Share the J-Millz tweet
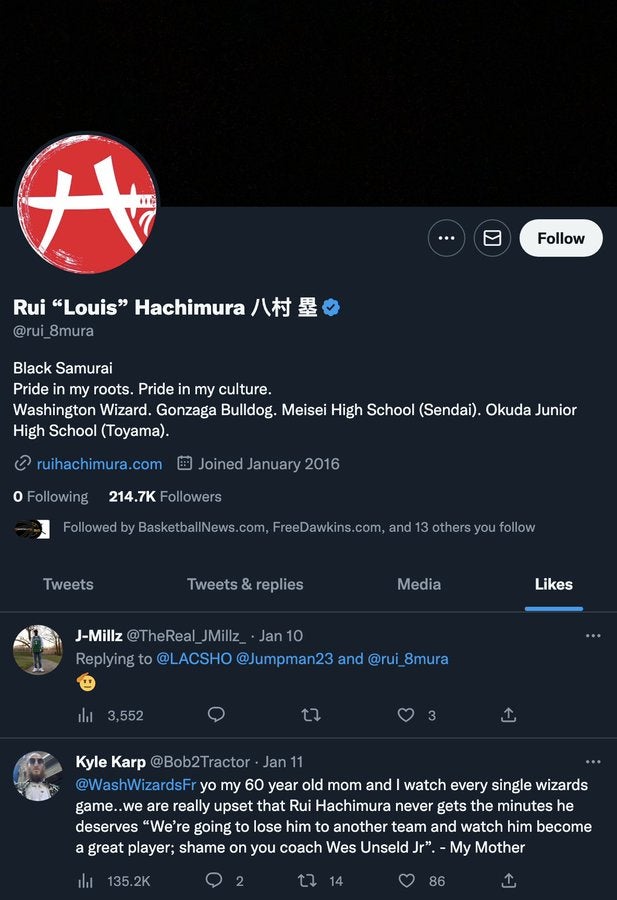The height and width of the screenshot is (900, 617). [x=509, y=715]
